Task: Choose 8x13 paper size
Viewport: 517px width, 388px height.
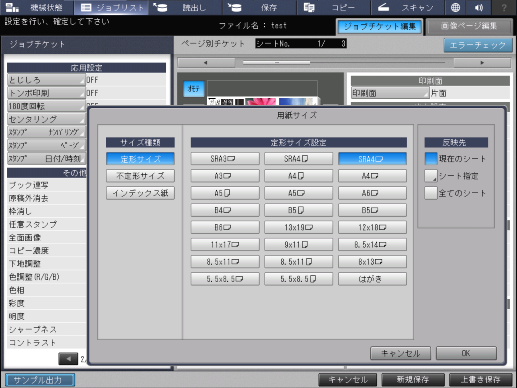Action: pos(373,262)
